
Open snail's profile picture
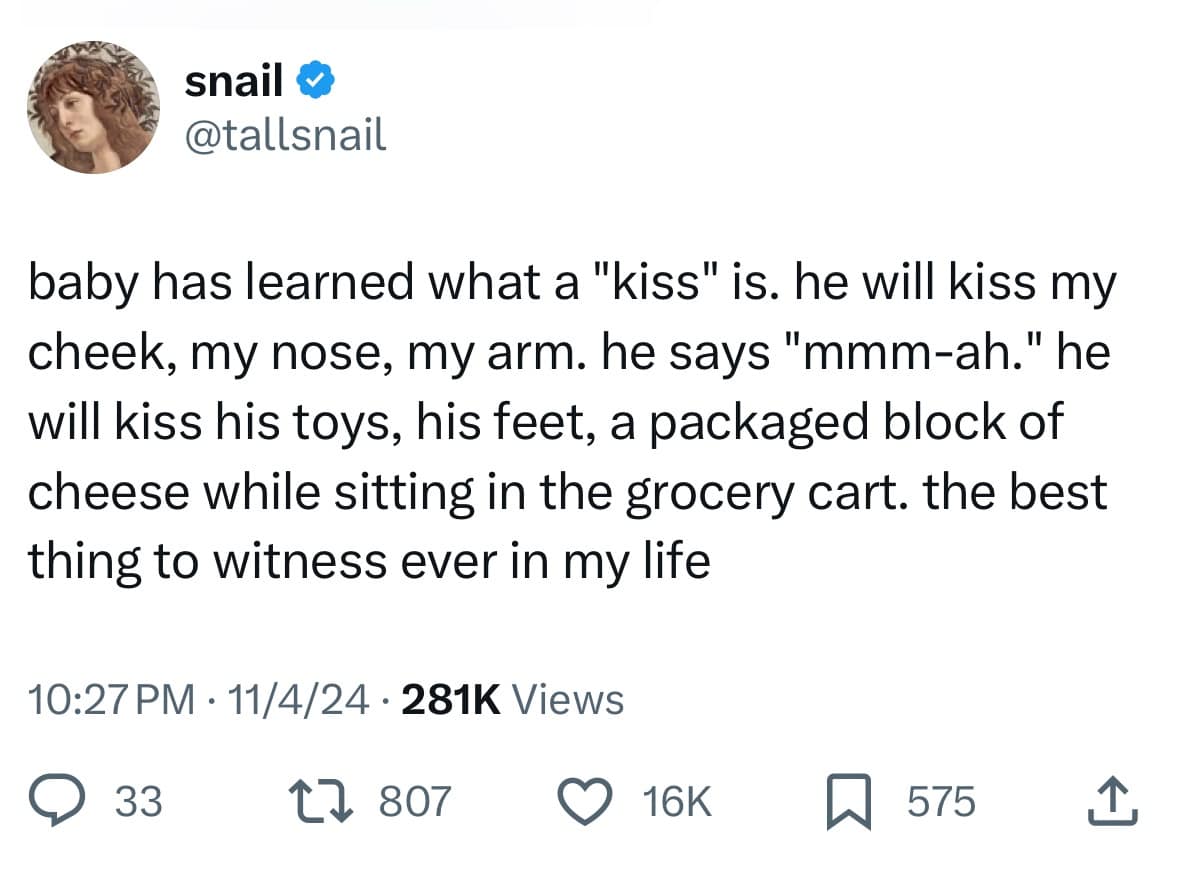pyautogui.click(x=93, y=108)
